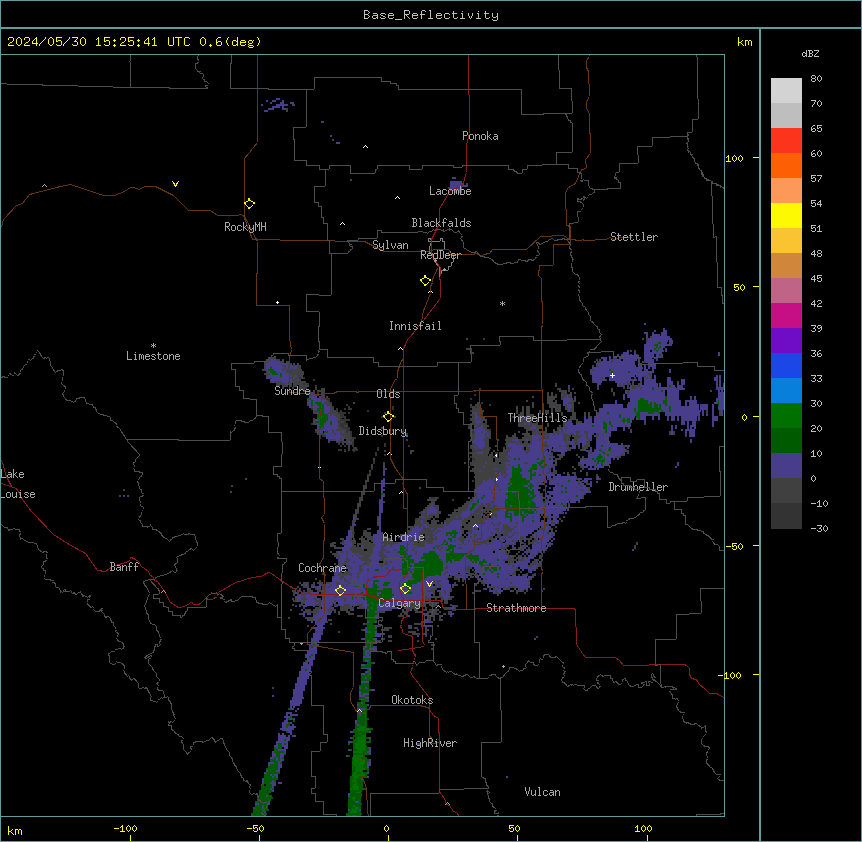Viewport: 862px width, 842px height.
Task: Pick the magenta 39-42 dBZ legend swatch
Action: [x=786, y=315]
